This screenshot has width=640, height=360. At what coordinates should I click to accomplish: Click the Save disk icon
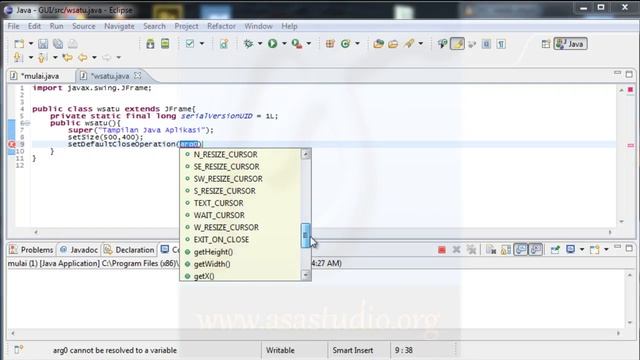[x=43, y=44]
